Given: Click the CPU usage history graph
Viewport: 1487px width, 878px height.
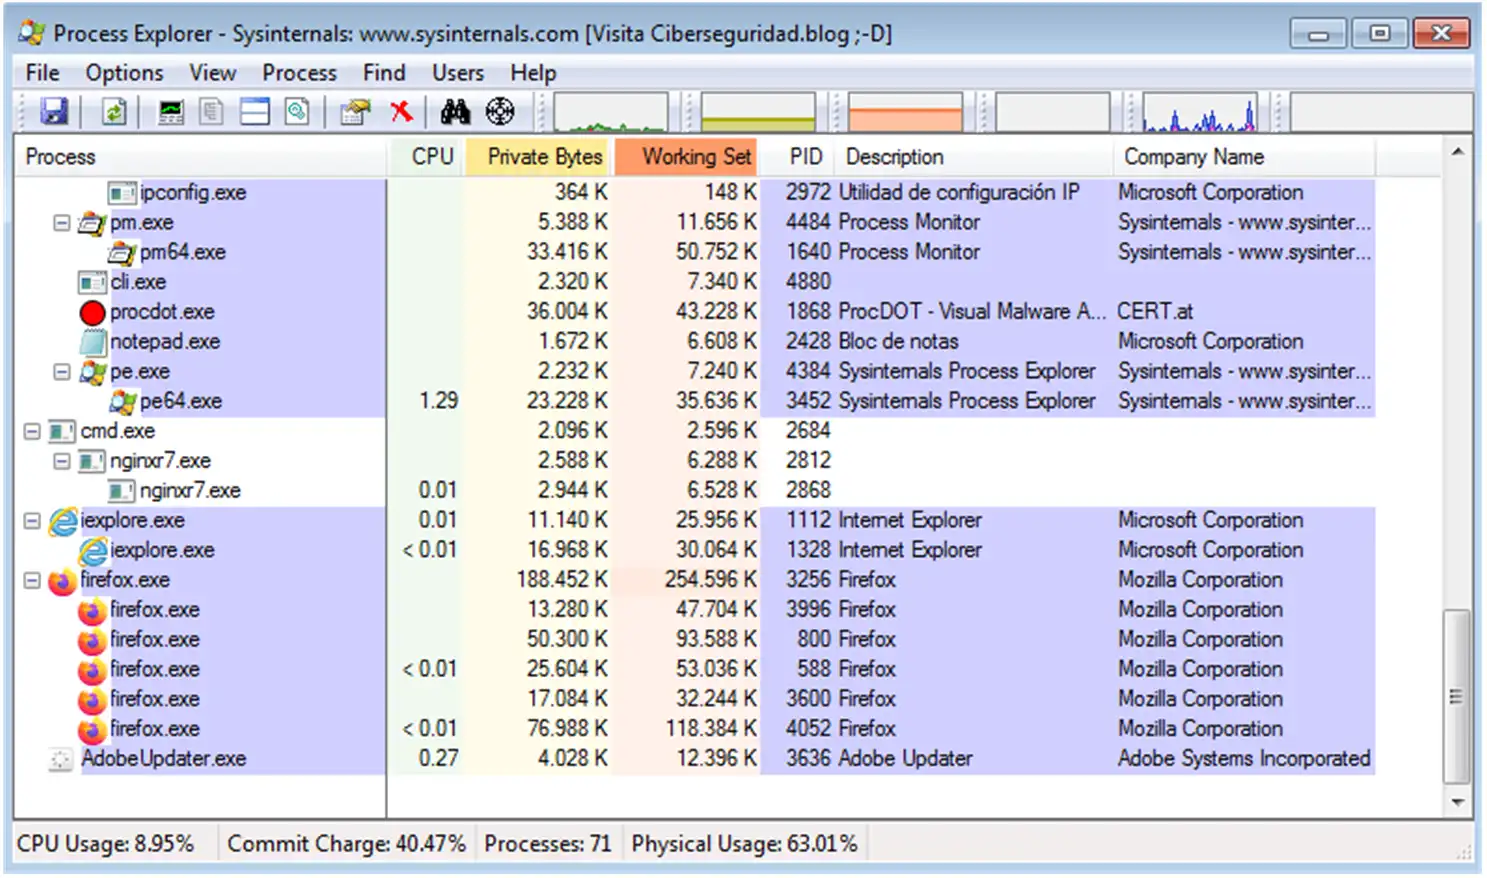Looking at the screenshot, I should 610,112.
